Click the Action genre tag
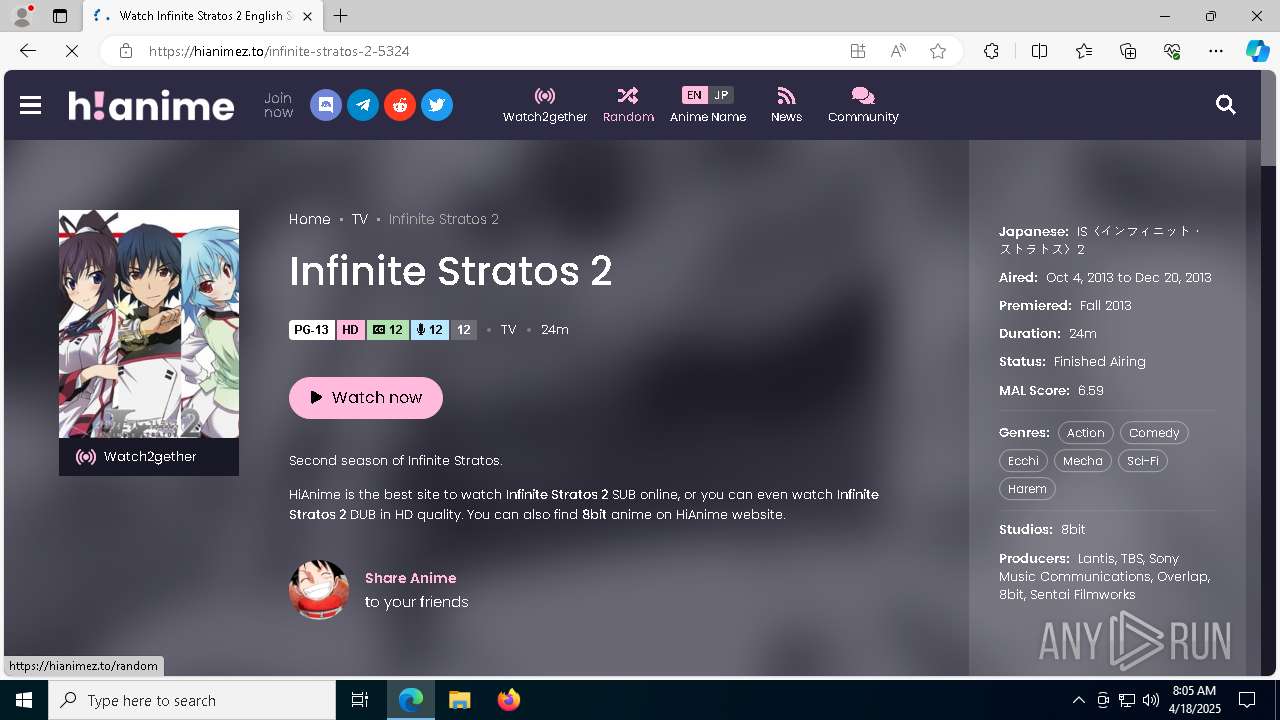This screenshot has width=1280, height=720. [1085, 433]
